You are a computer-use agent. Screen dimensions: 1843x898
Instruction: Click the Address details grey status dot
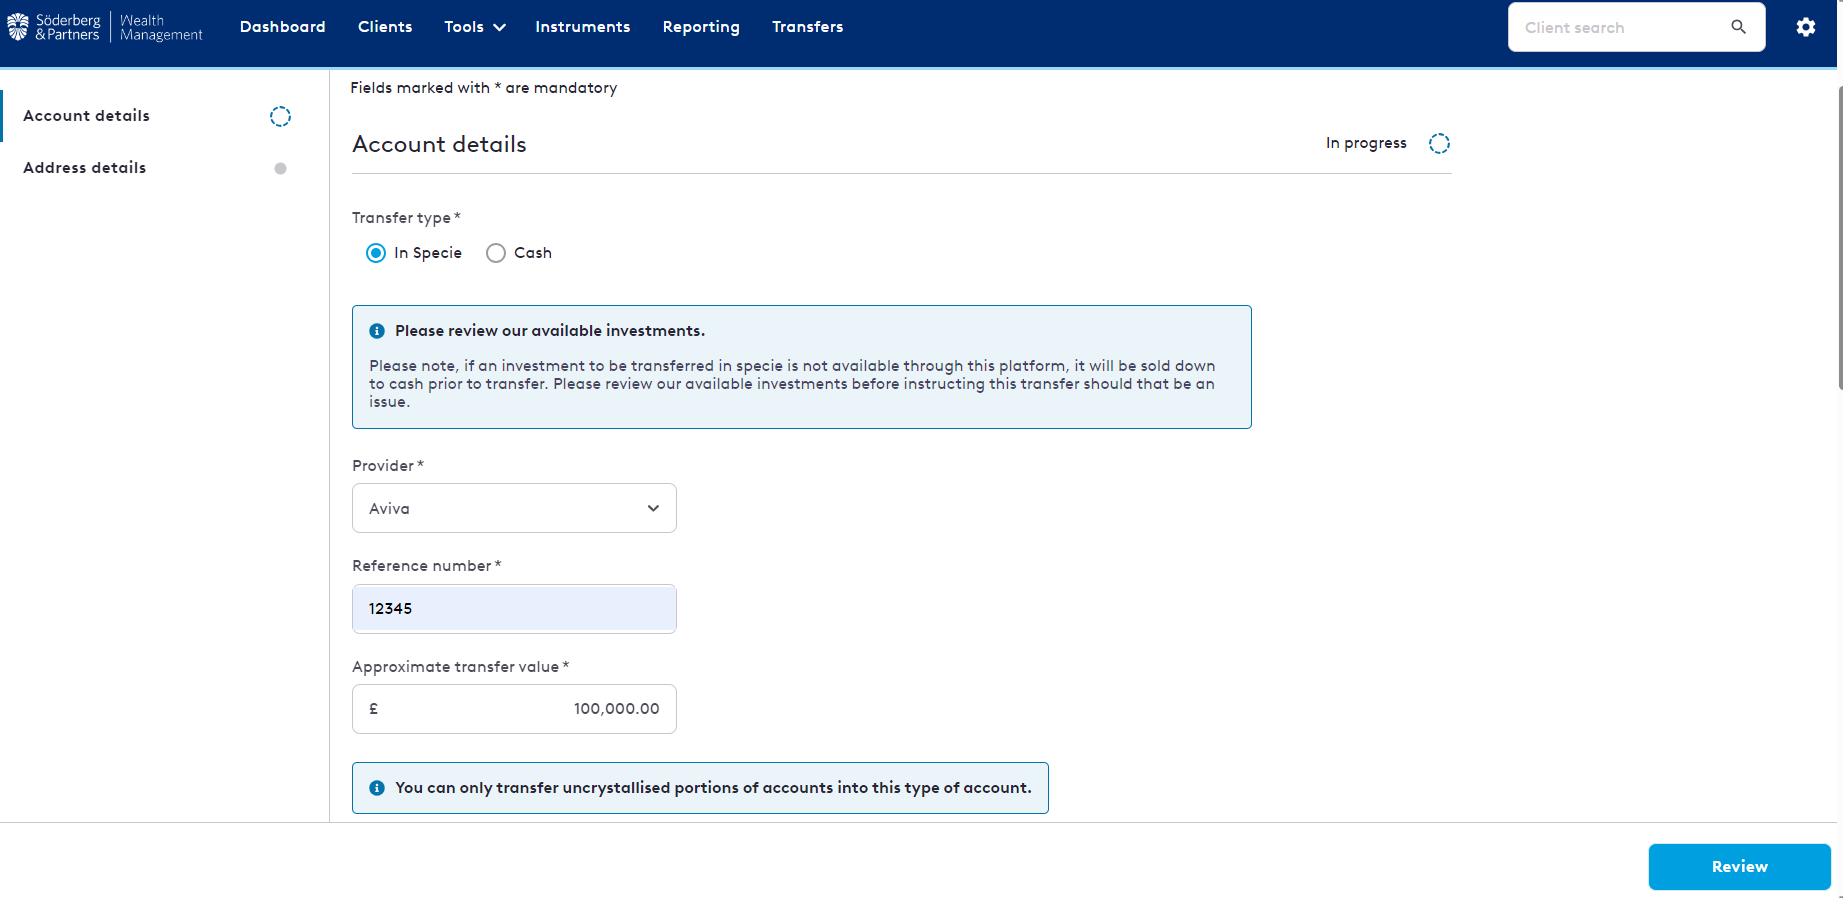(x=280, y=168)
